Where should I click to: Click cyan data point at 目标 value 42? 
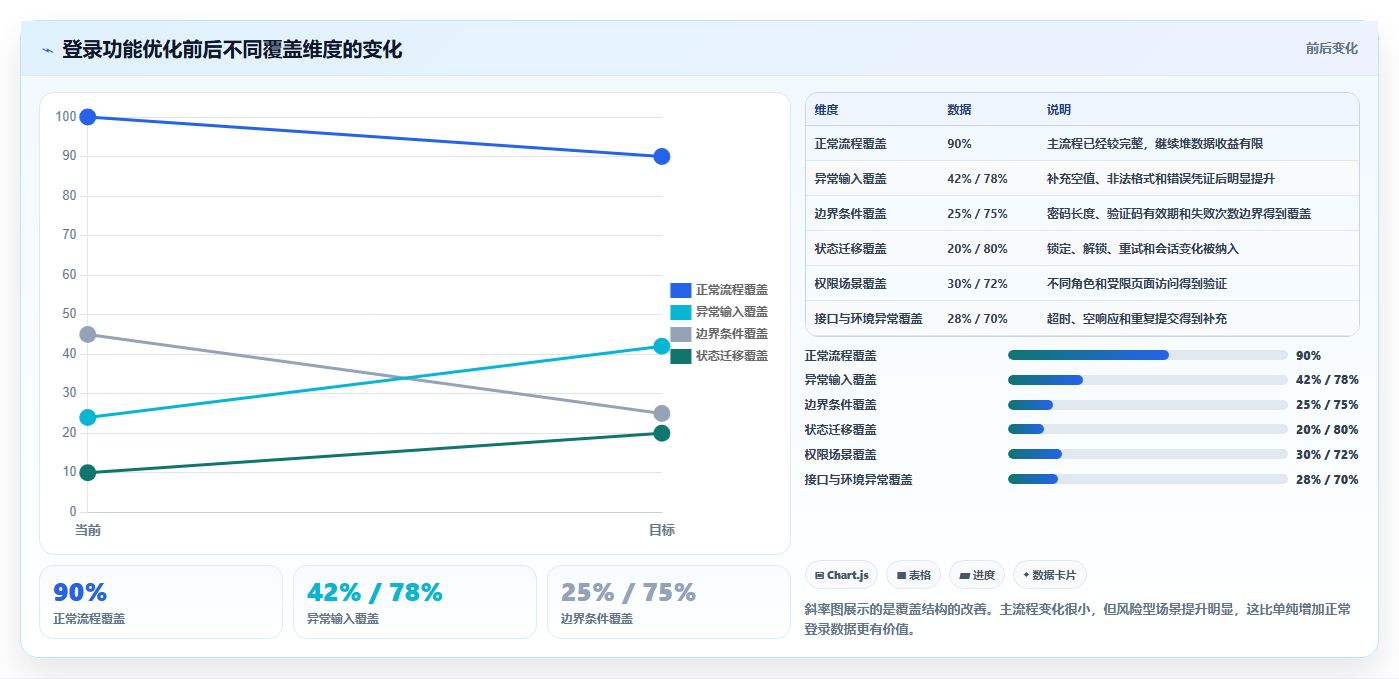pyautogui.click(x=662, y=346)
